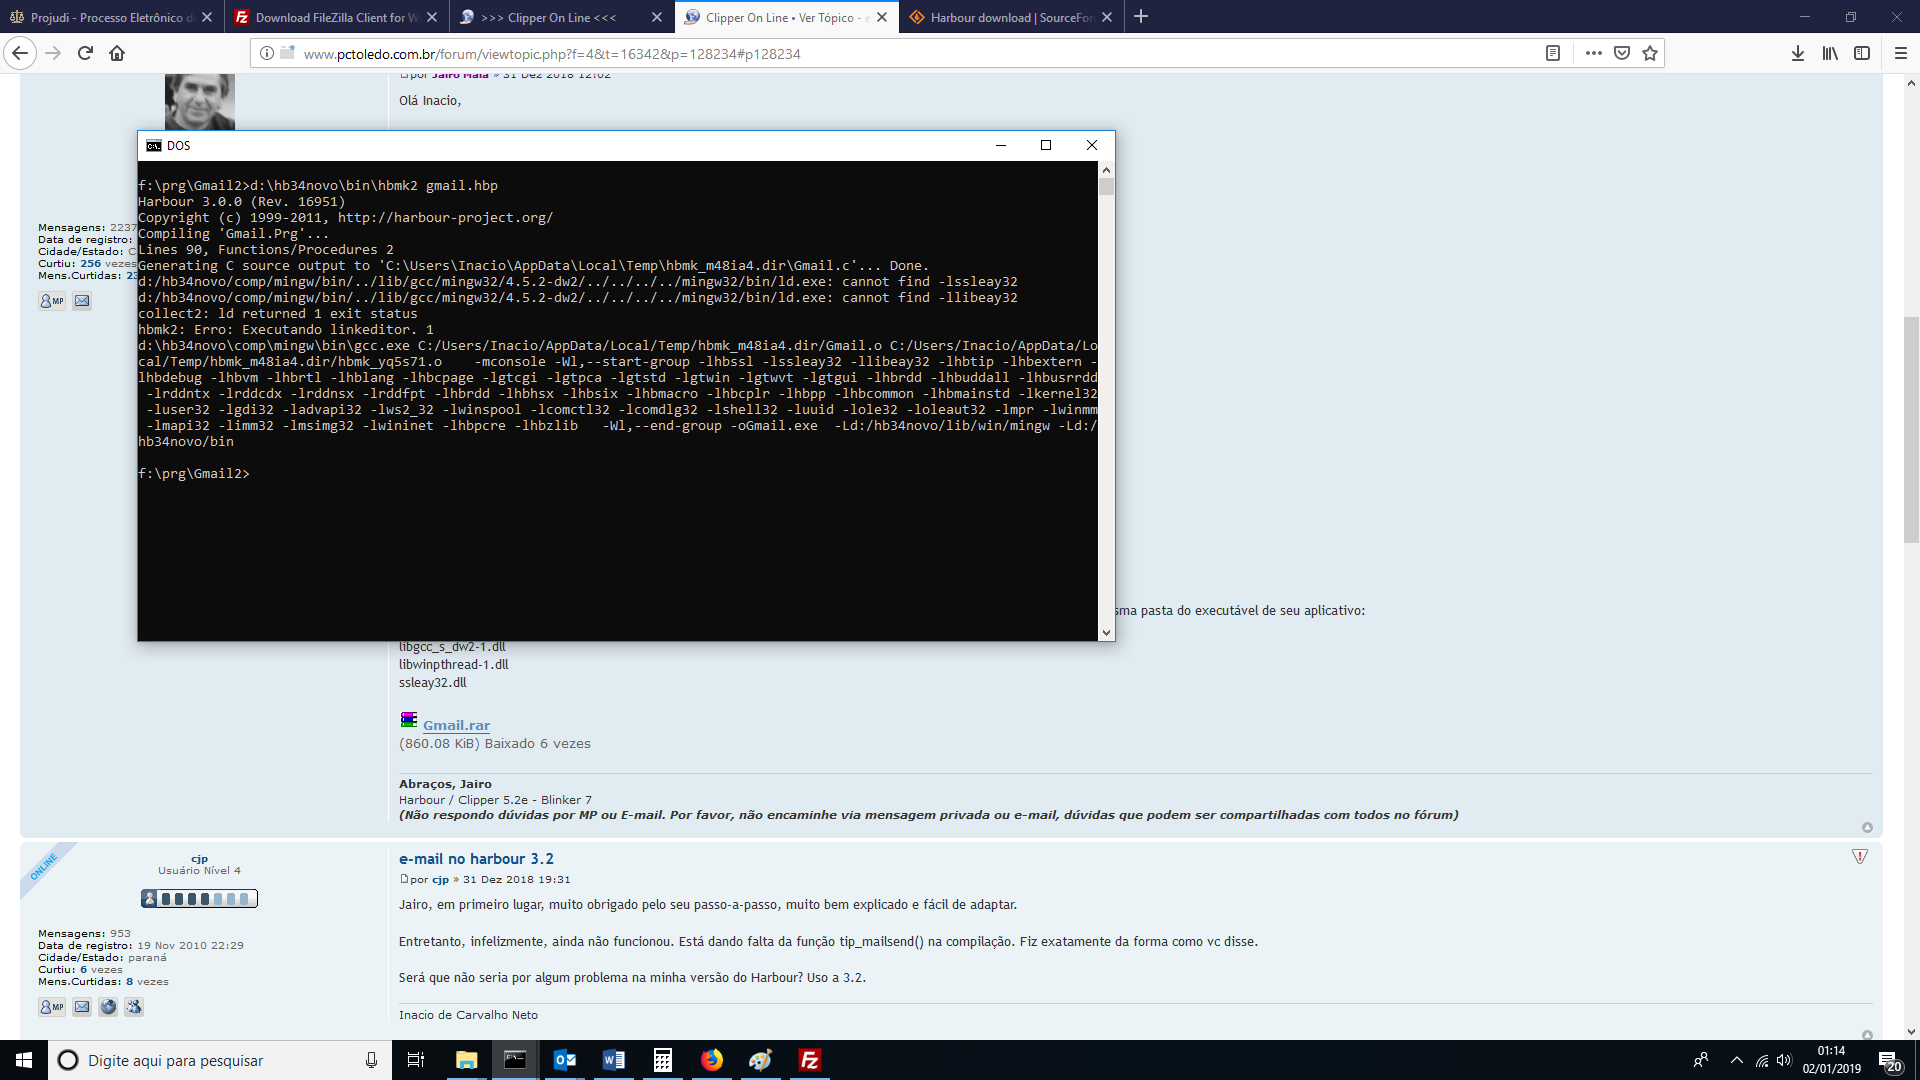Open FileZilla from the taskbar
Viewport: 1920px width, 1080px height.
(810, 1060)
